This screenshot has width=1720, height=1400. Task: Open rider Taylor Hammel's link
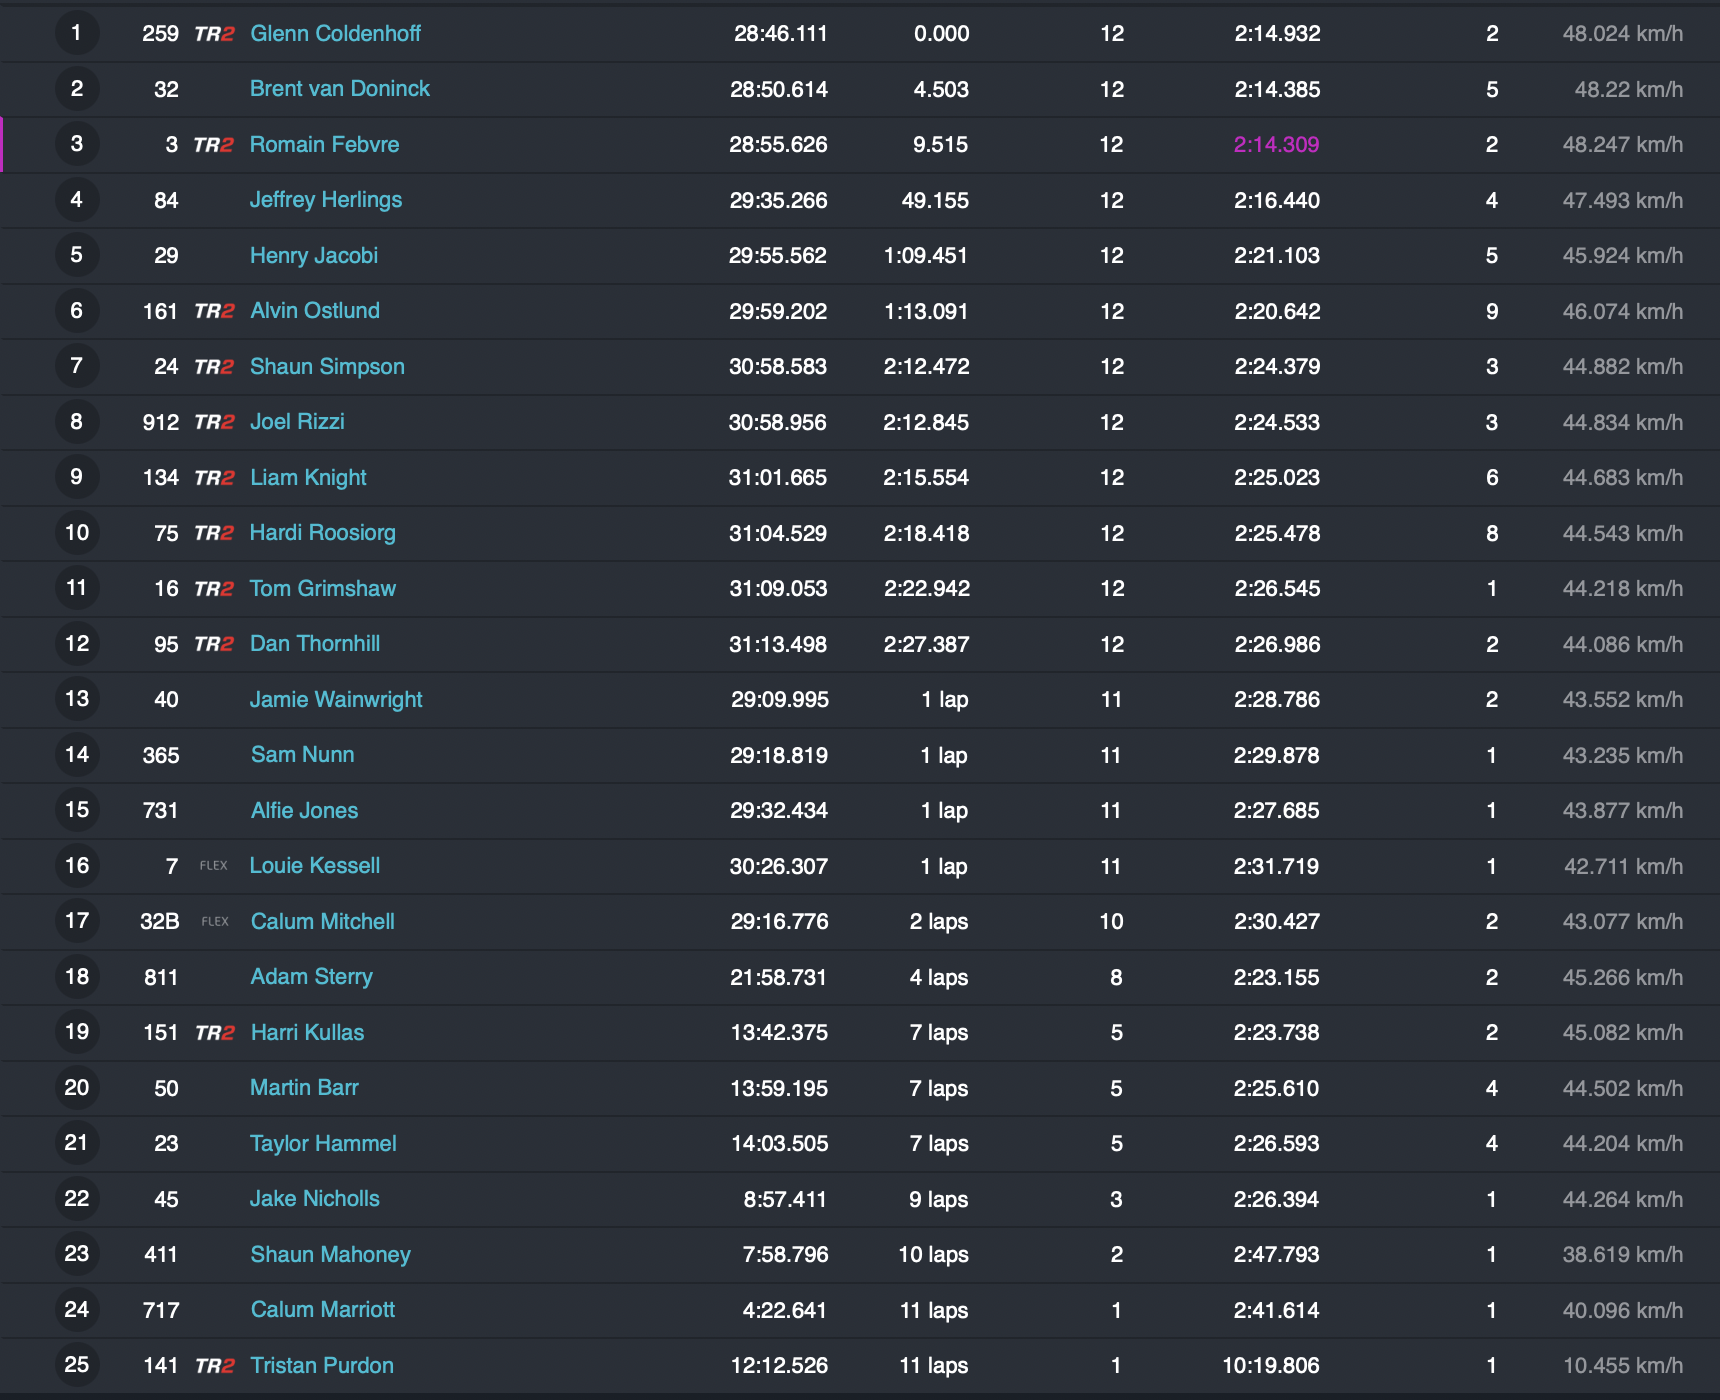[323, 1144]
